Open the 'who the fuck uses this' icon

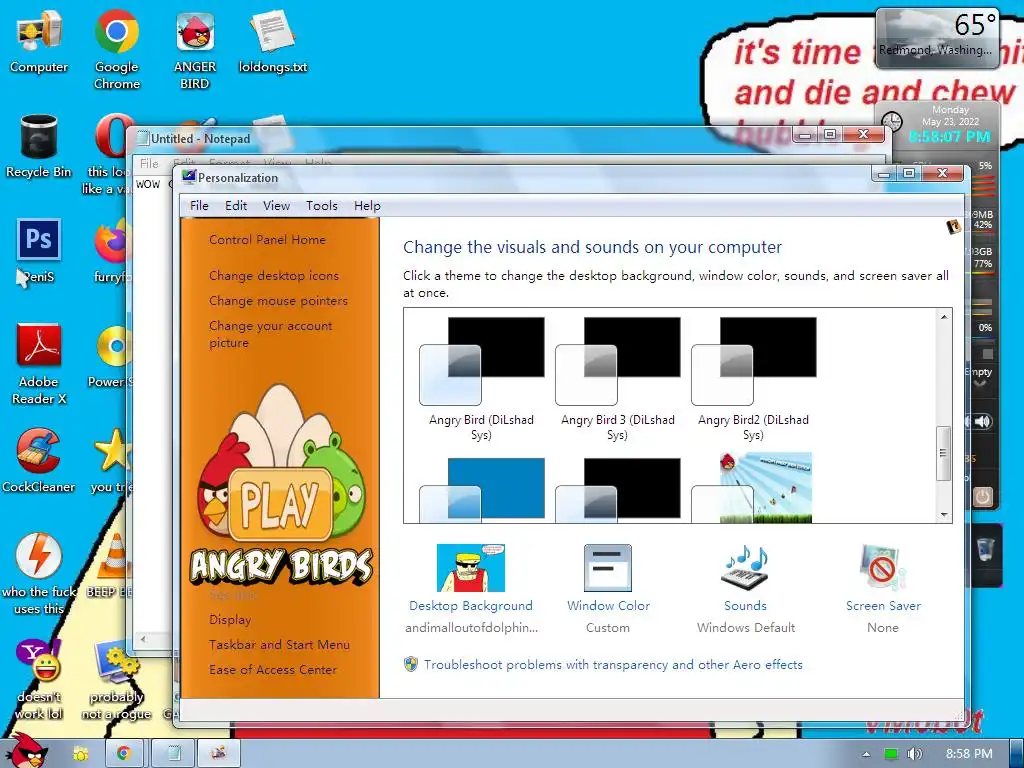(x=39, y=575)
